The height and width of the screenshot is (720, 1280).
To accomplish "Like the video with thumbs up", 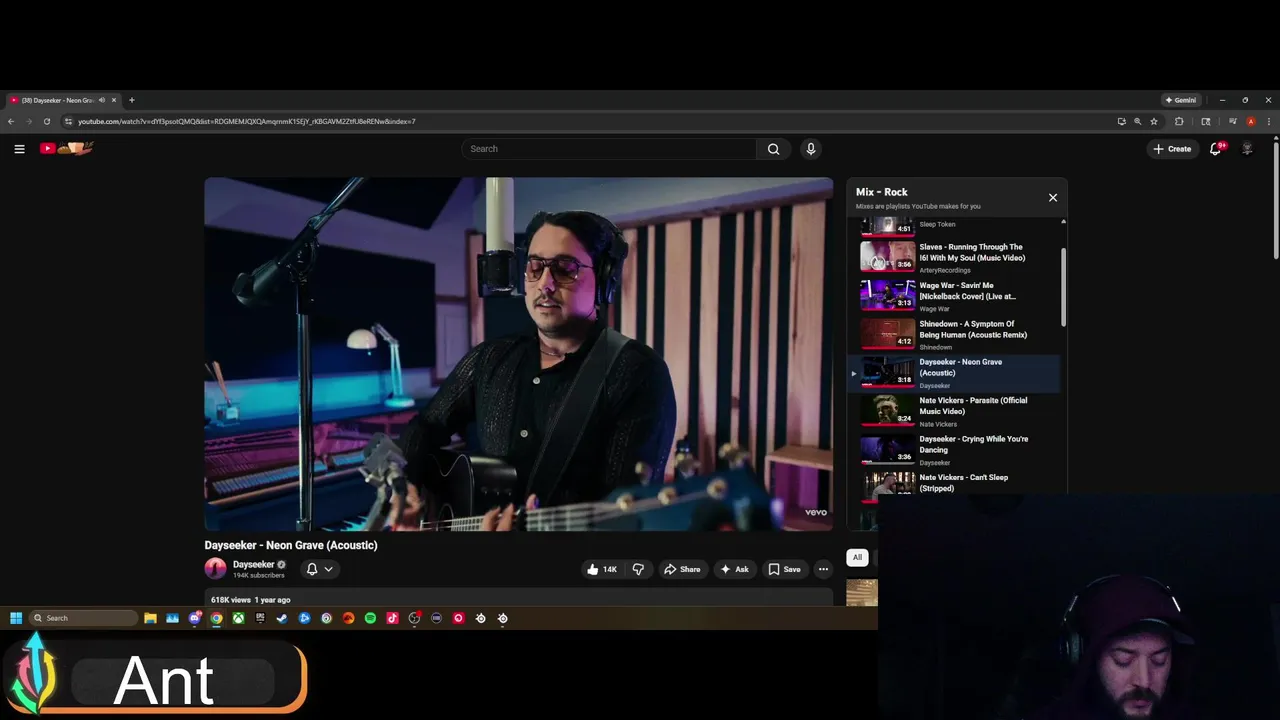I will [602, 569].
